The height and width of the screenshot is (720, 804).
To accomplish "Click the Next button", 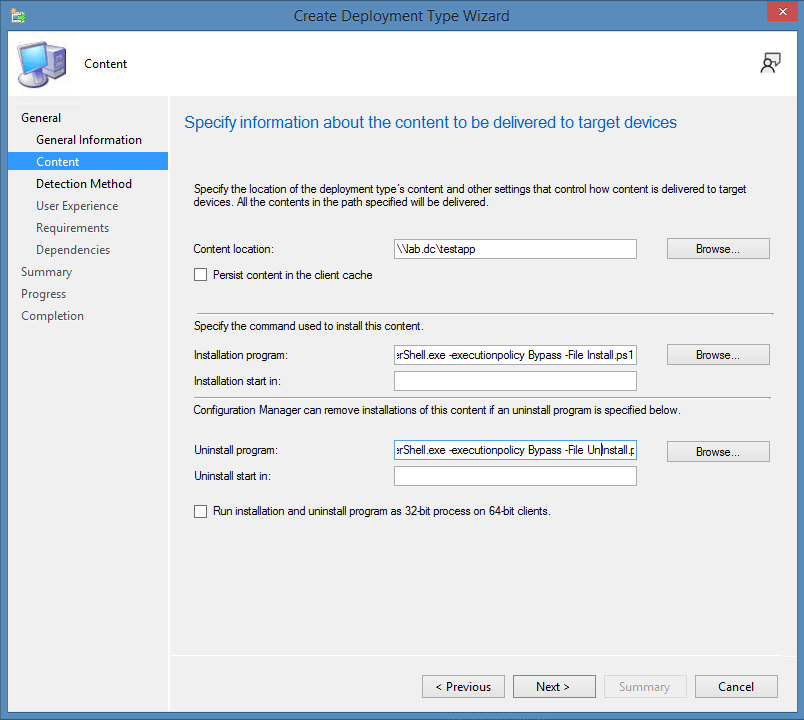I will tap(554, 686).
